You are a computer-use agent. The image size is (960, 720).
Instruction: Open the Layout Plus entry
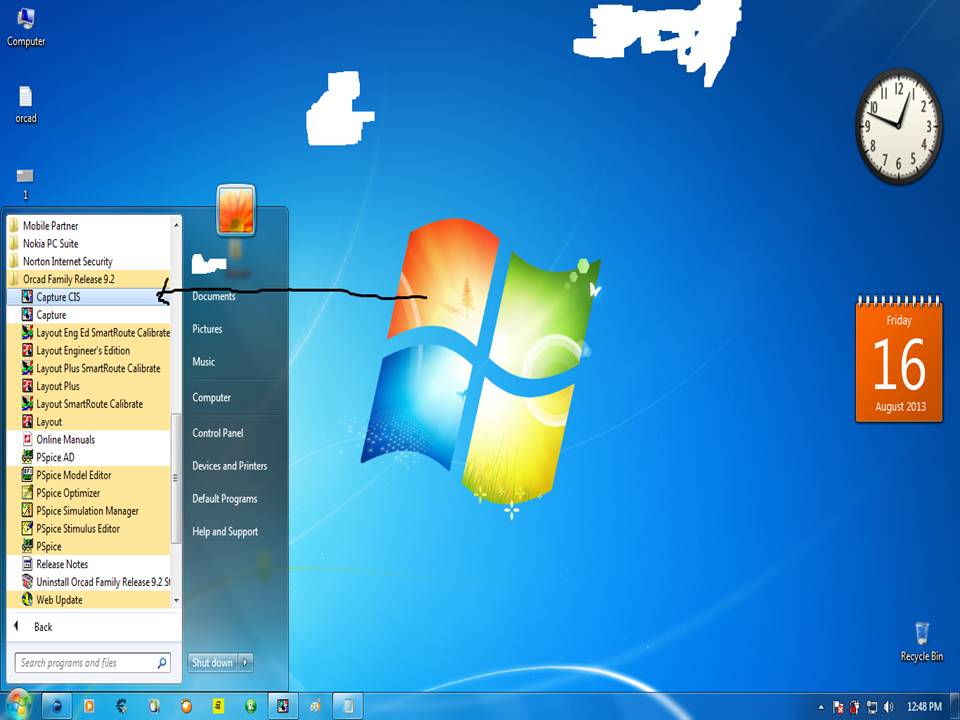click(89, 386)
